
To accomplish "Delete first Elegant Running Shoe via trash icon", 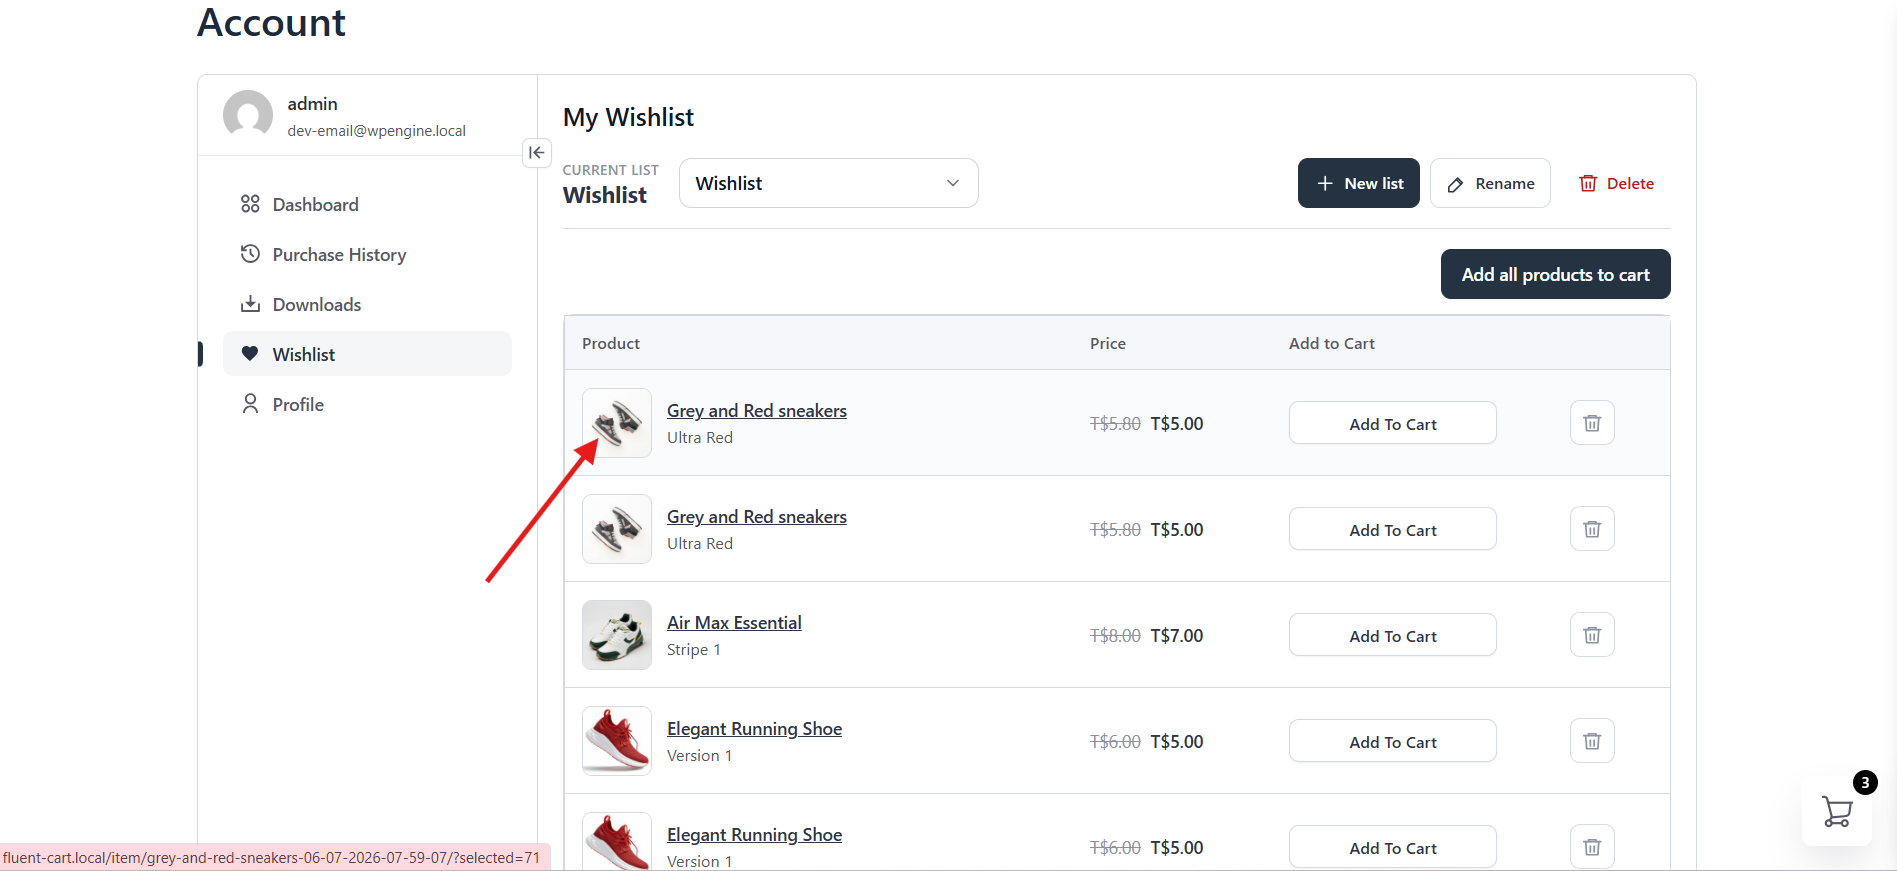I will coord(1592,741).
